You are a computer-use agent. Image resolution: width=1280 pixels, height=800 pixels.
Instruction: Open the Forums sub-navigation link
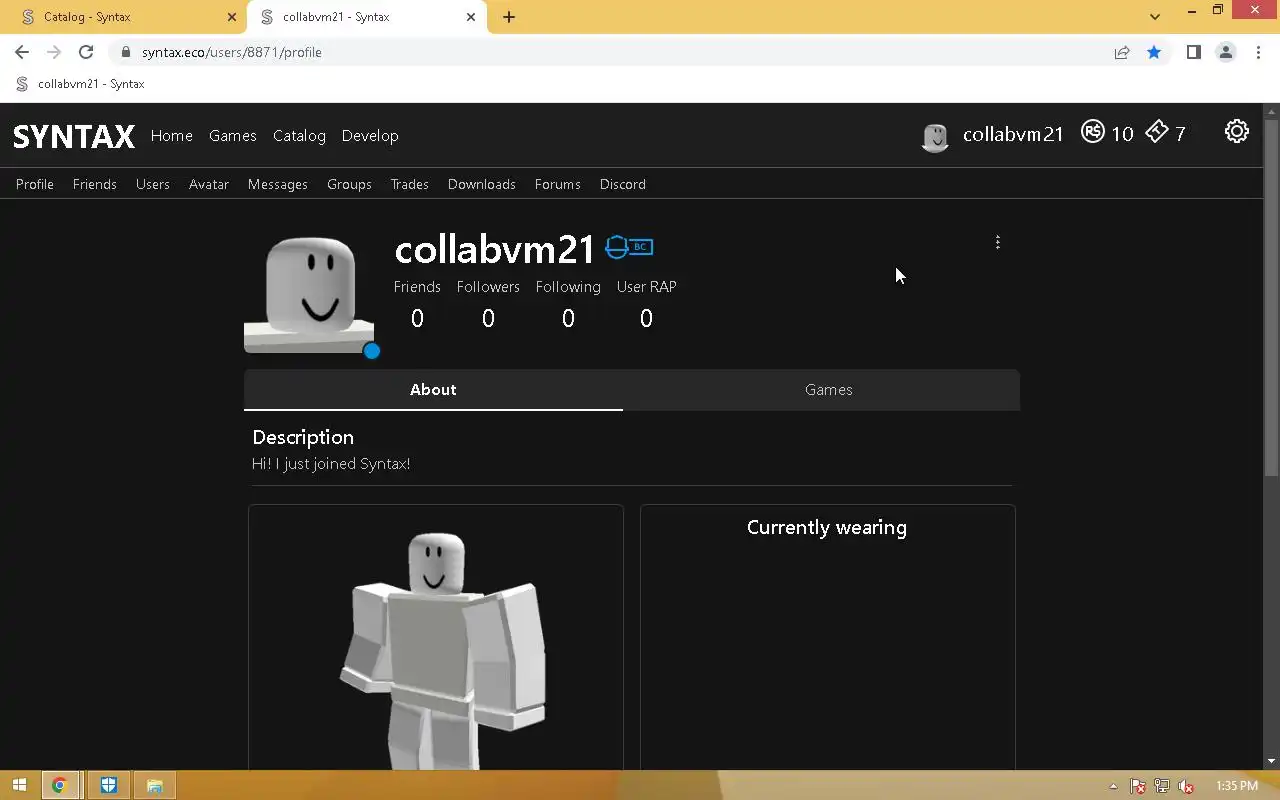pos(558,184)
